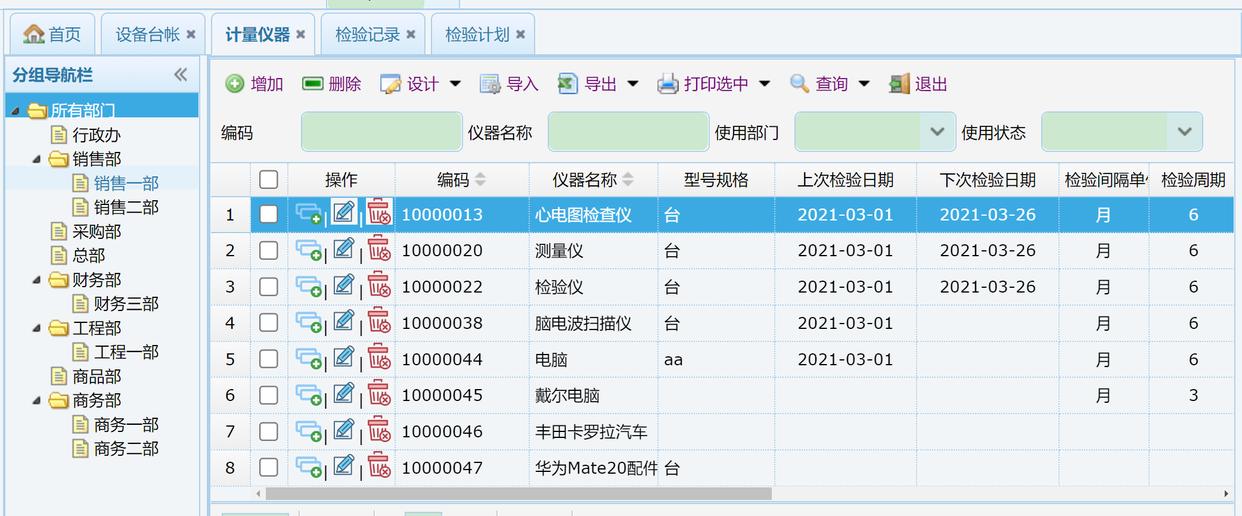The width and height of the screenshot is (1242, 516).
Task: Tick checkbox for 心电图检查仪 row
Action: (268, 214)
